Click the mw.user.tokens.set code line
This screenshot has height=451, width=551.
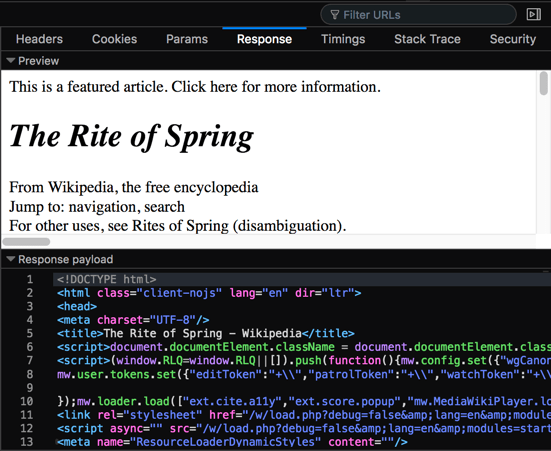[304, 374]
